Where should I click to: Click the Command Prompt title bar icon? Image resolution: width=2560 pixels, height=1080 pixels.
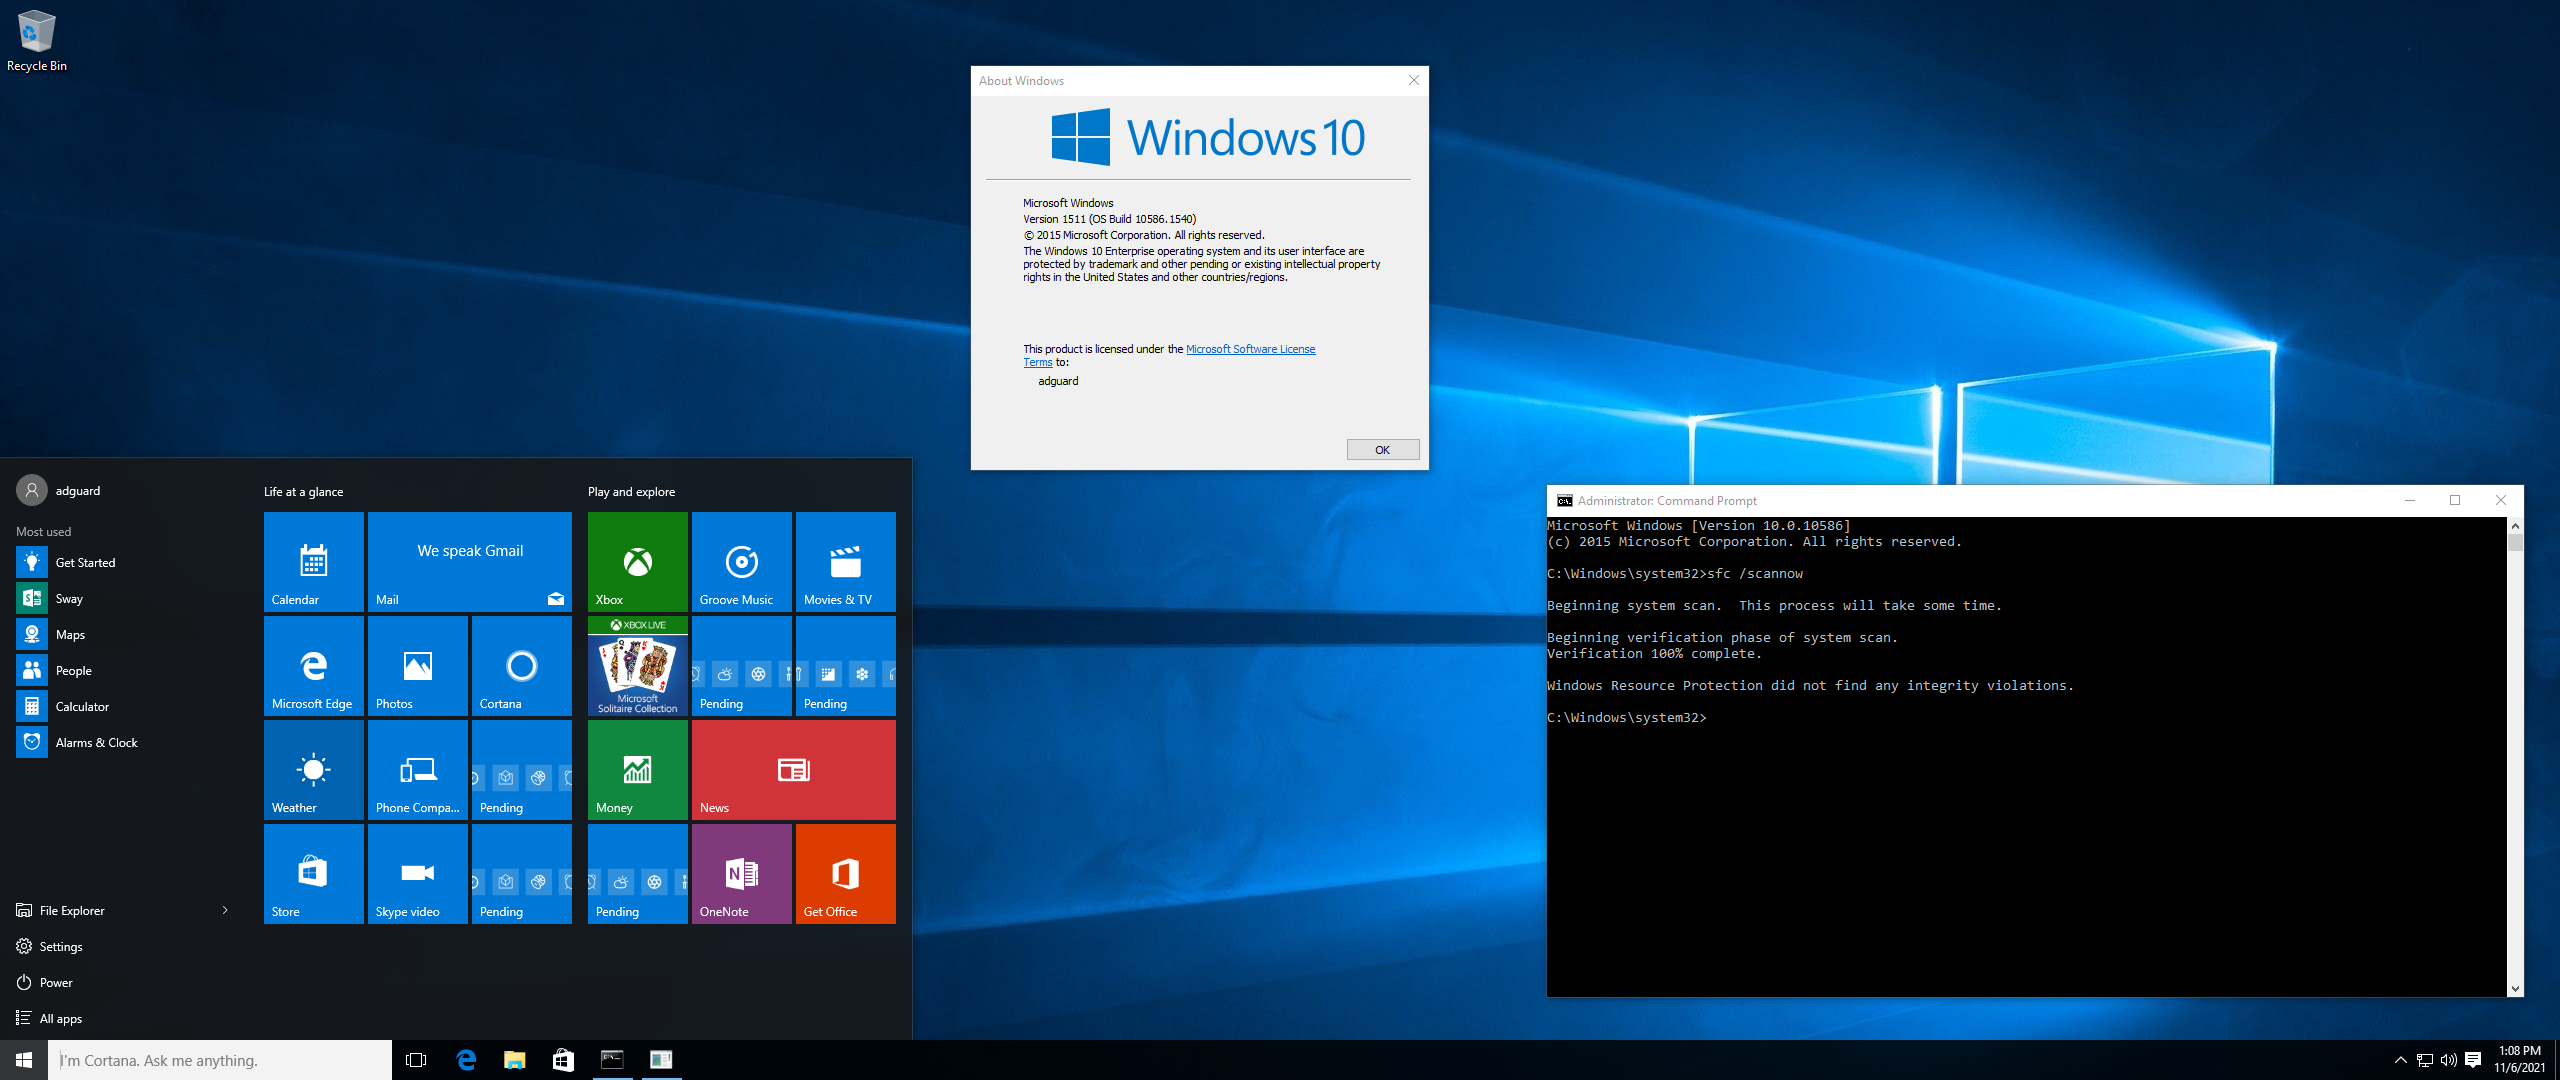pos(1565,501)
